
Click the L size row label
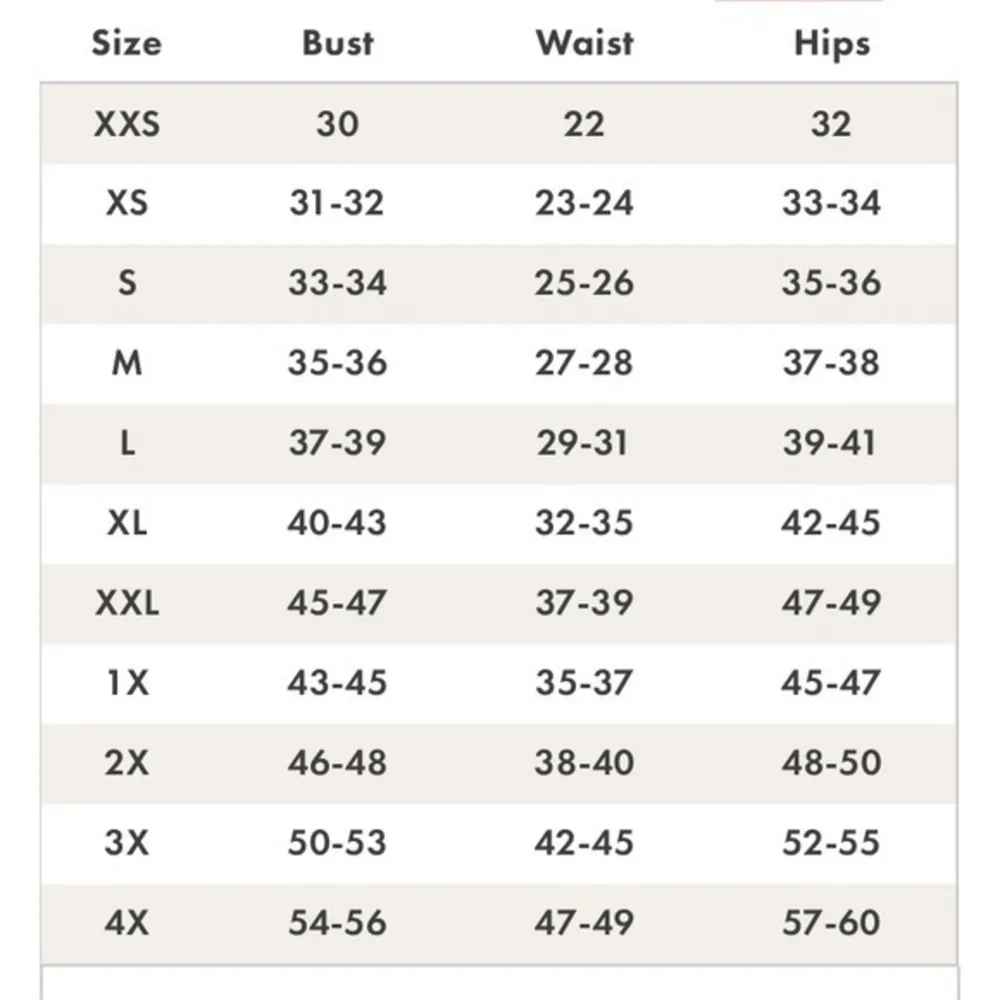click(127, 443)
